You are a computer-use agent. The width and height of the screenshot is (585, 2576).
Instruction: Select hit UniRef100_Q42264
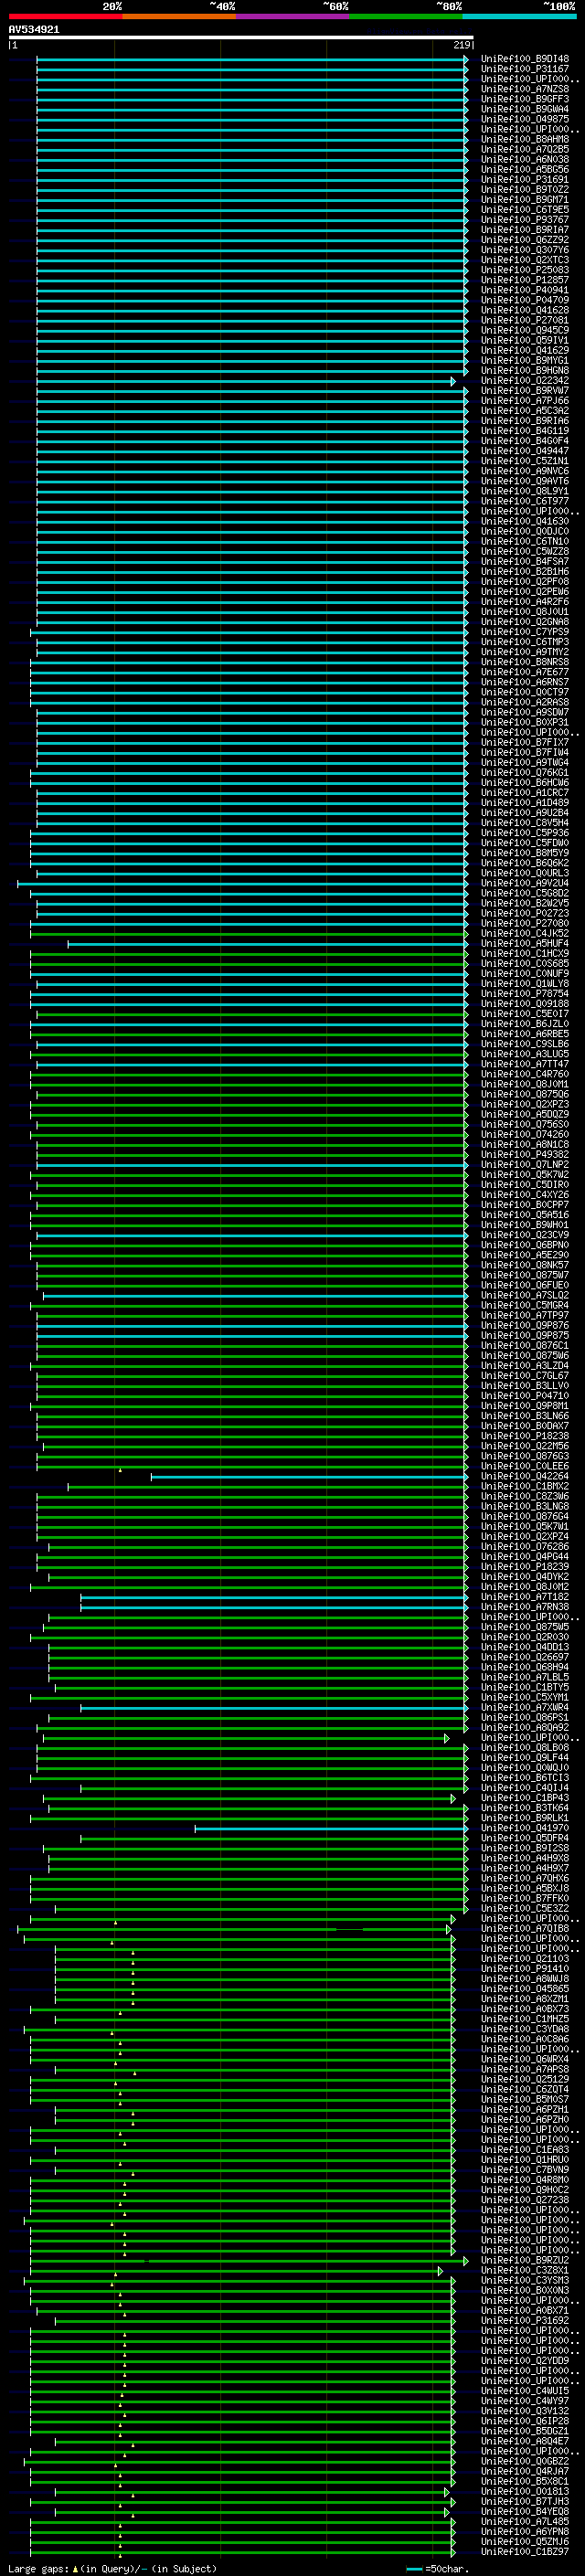tap(524, 1476)
